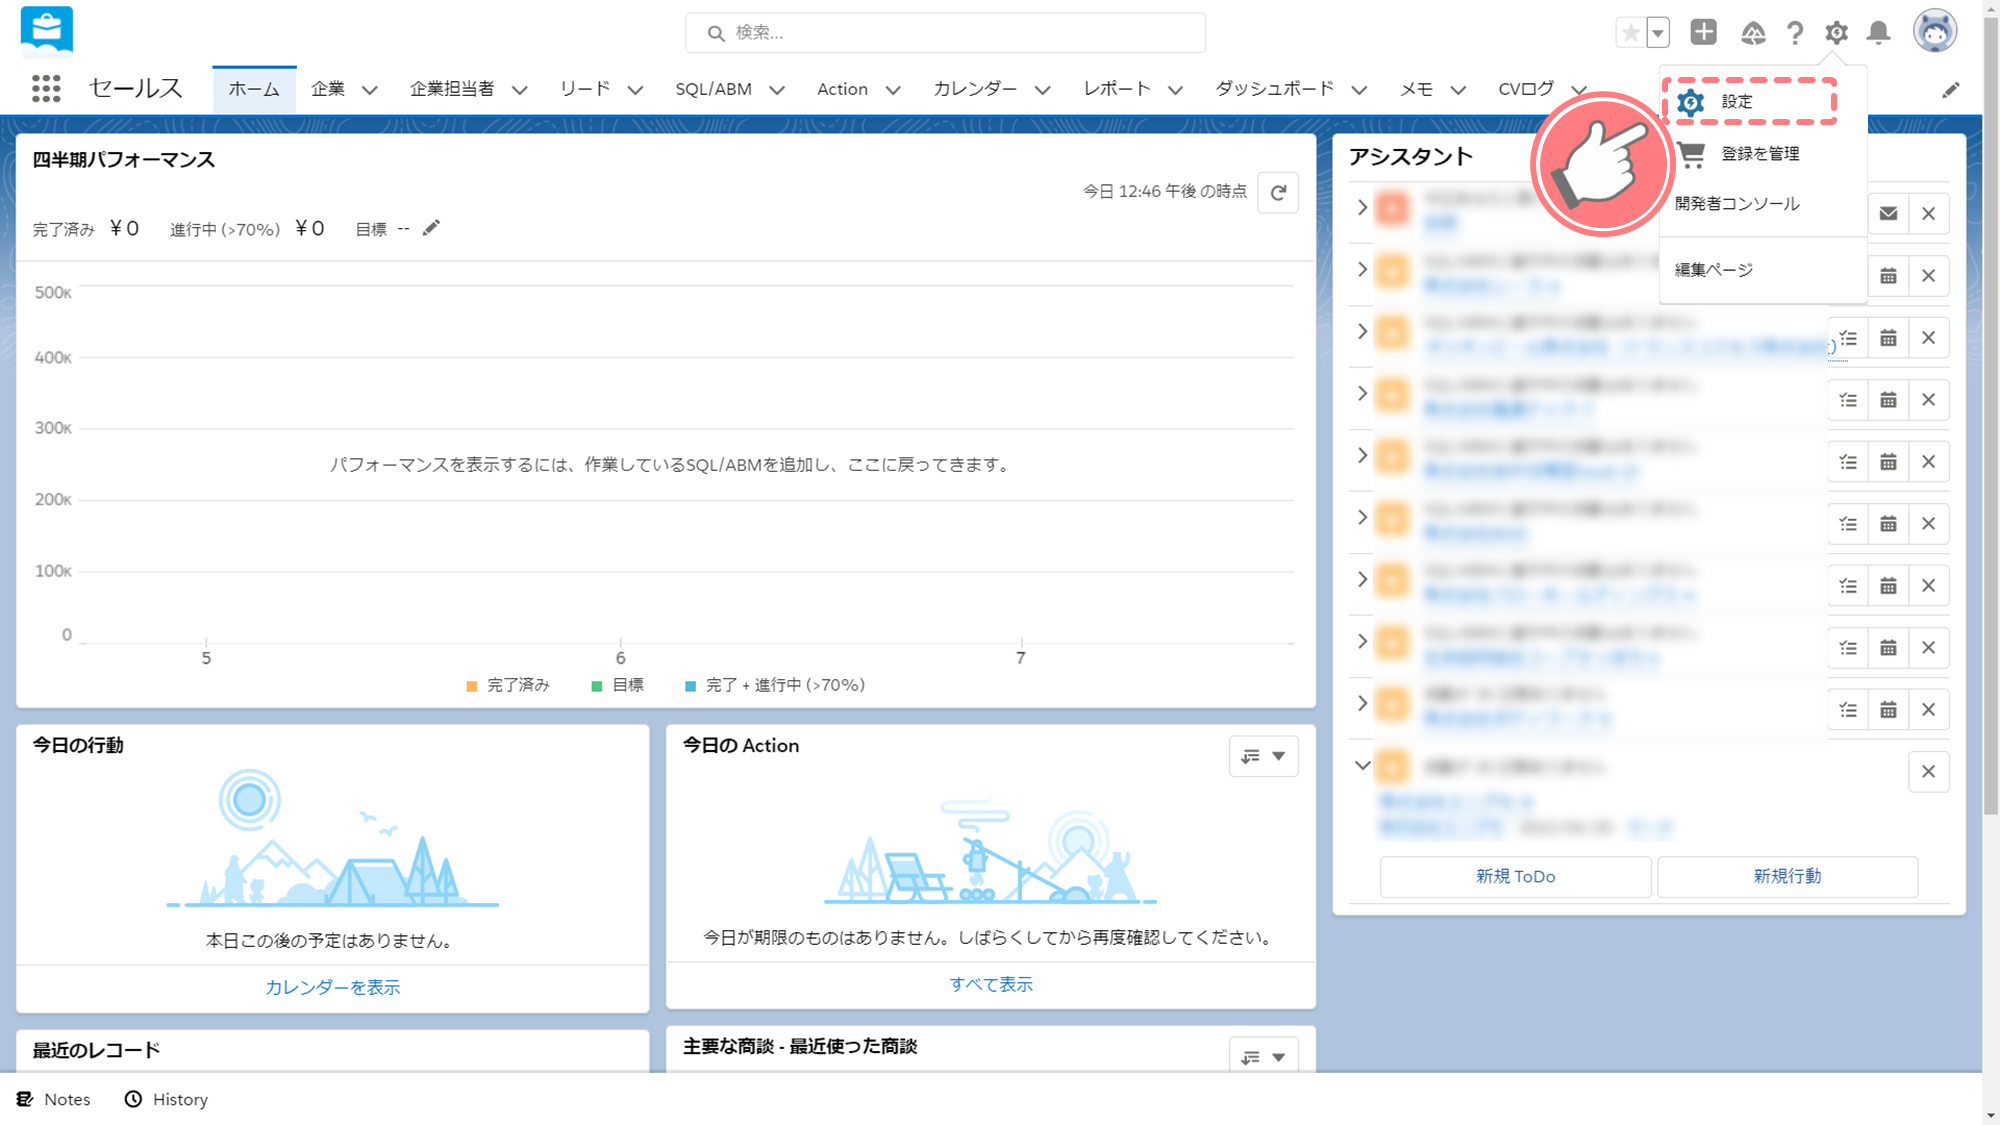2000x1125 pixels.
Task: Click the task list icon in eighth assistant row
Action: [1848, 648]
